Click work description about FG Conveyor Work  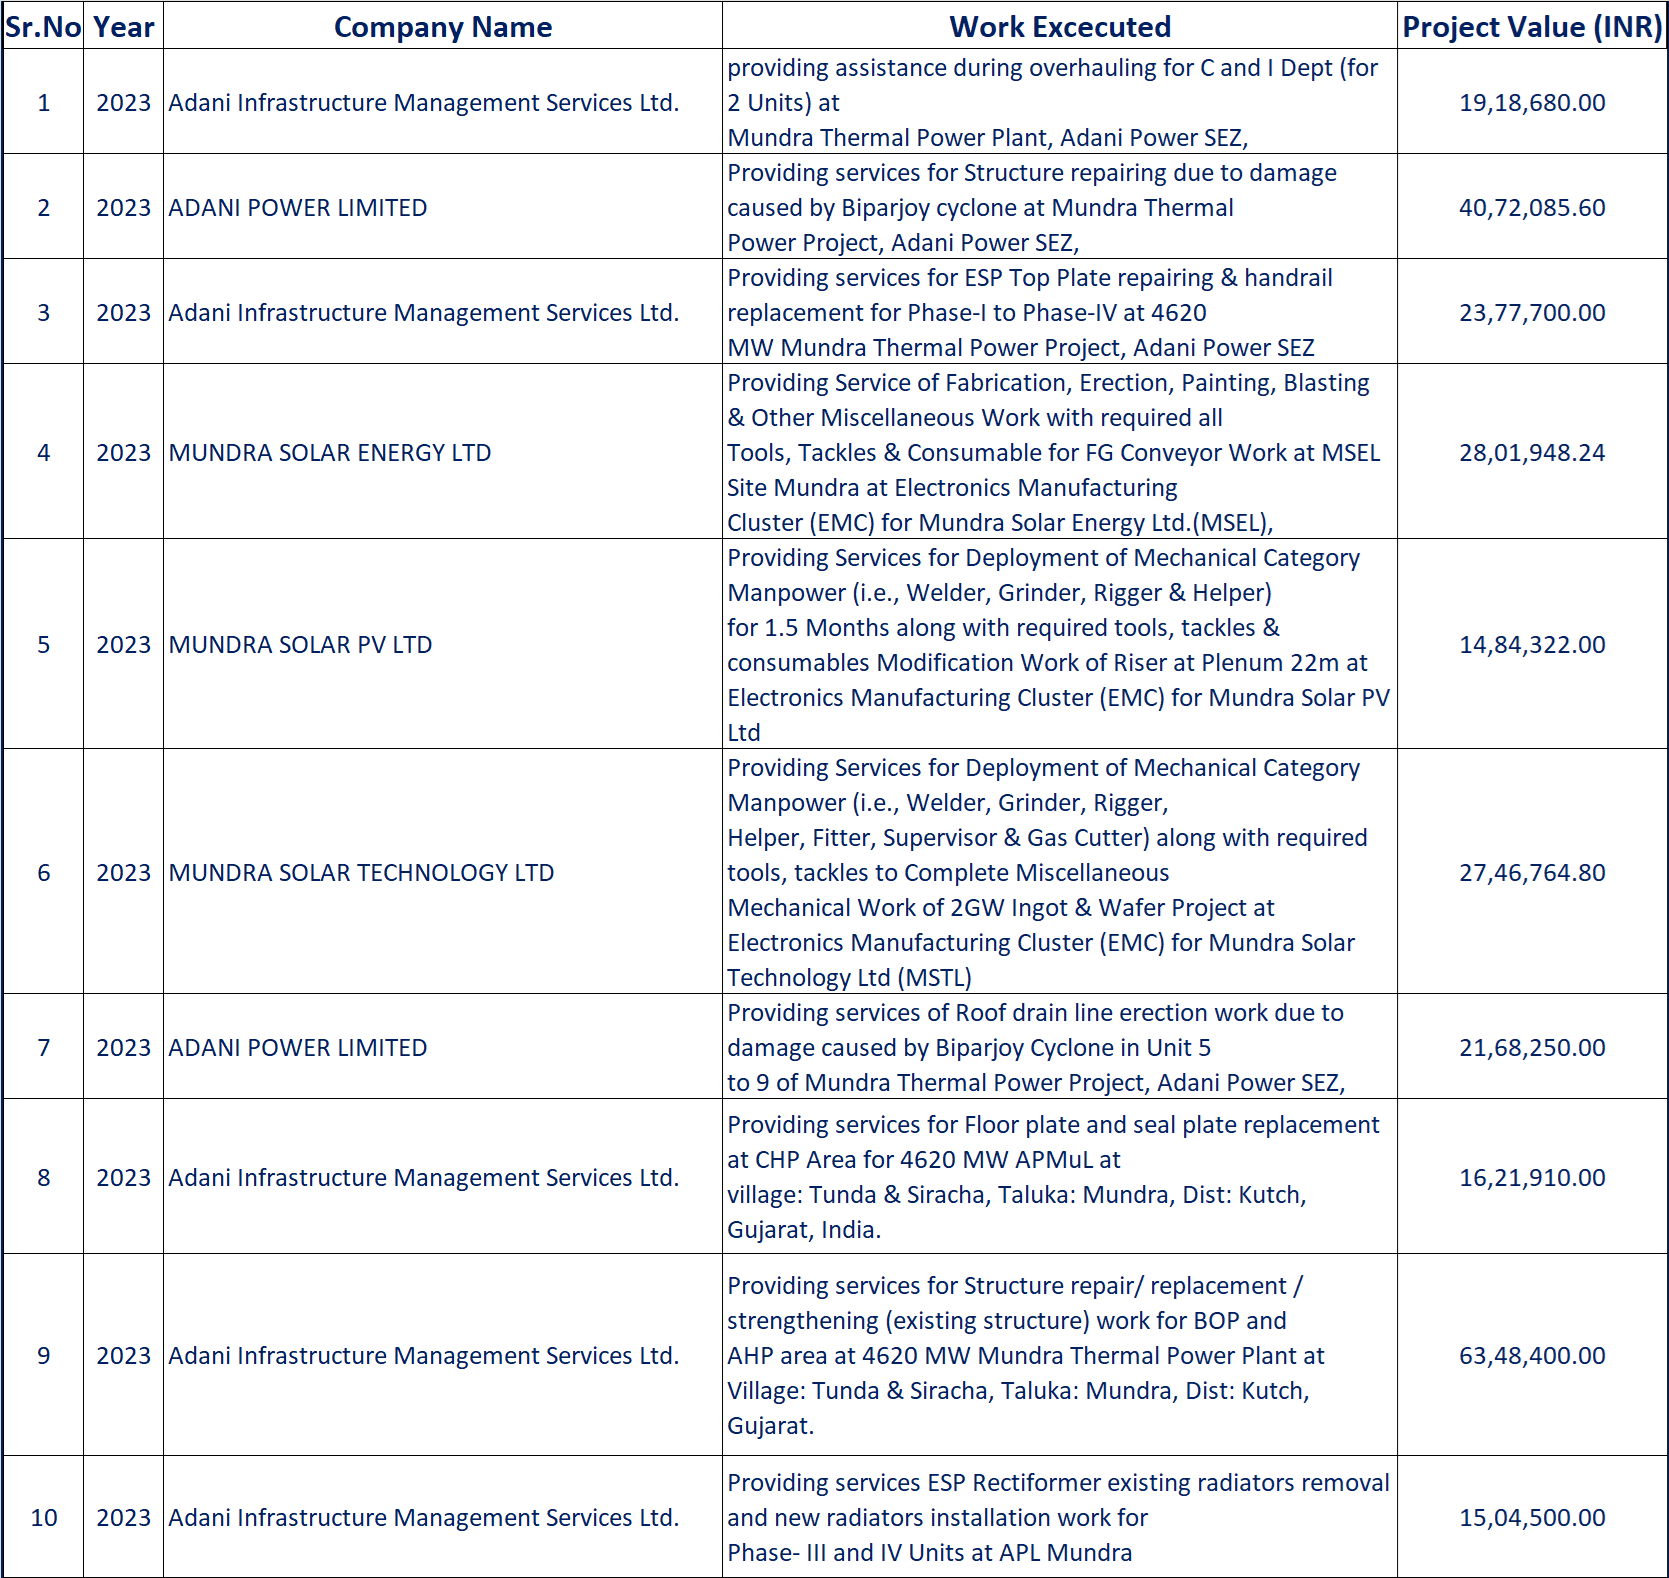pyautogui.click(x=1060, y=452)
